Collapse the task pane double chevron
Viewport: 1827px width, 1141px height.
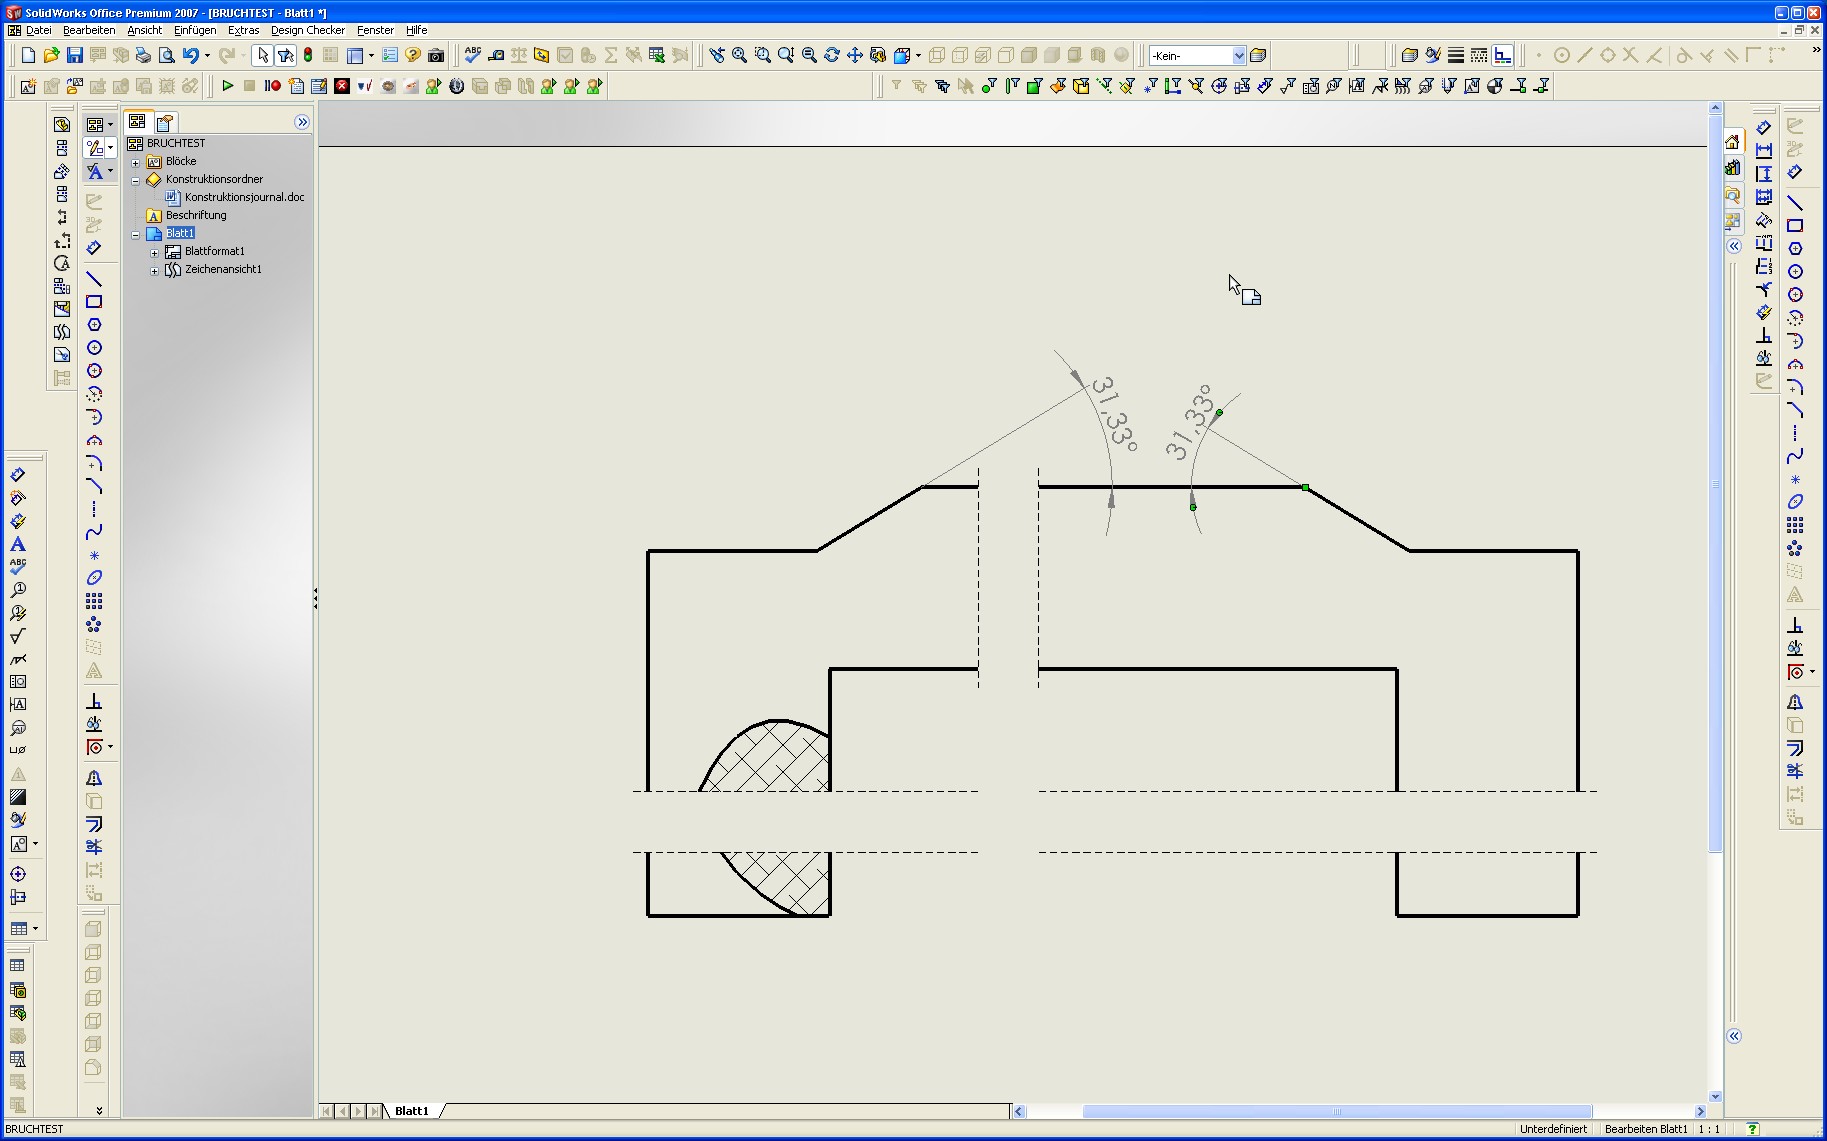(x=1734, y=246)
